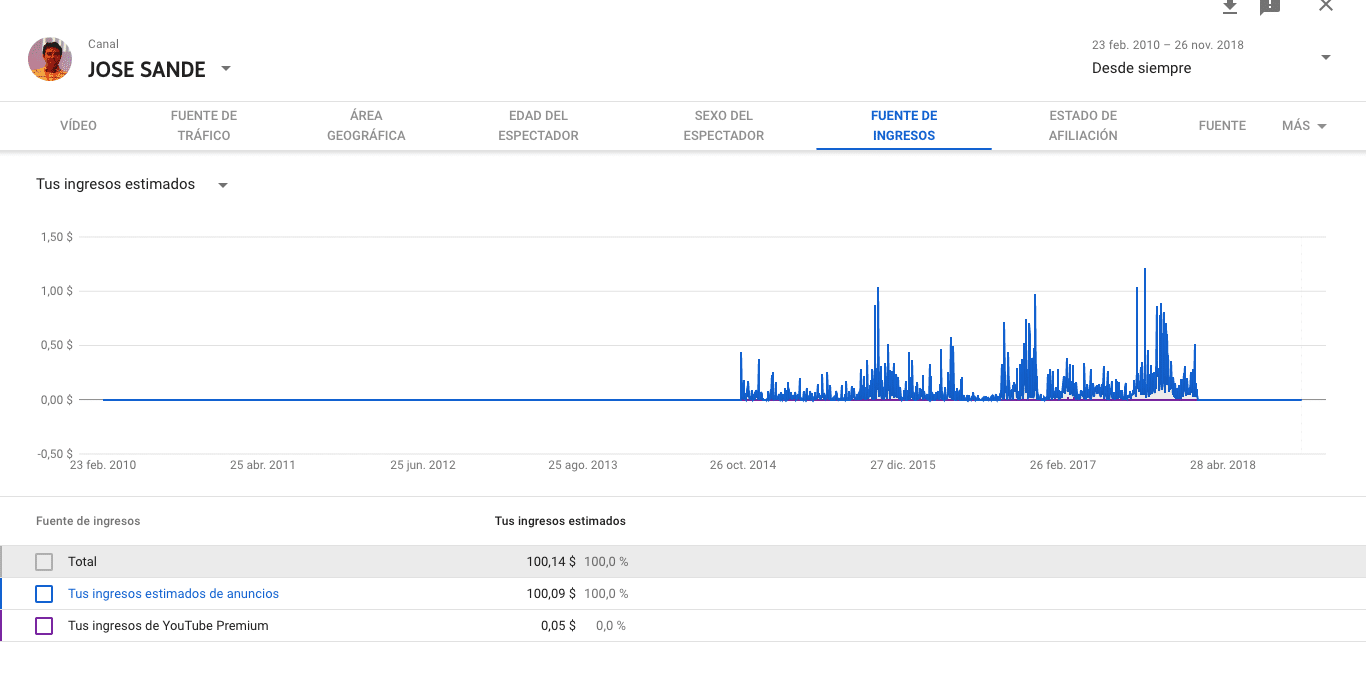Click the -0,50 $ y-axis label
Screen dimensions: 1366x676
click(x=55, y=454)
